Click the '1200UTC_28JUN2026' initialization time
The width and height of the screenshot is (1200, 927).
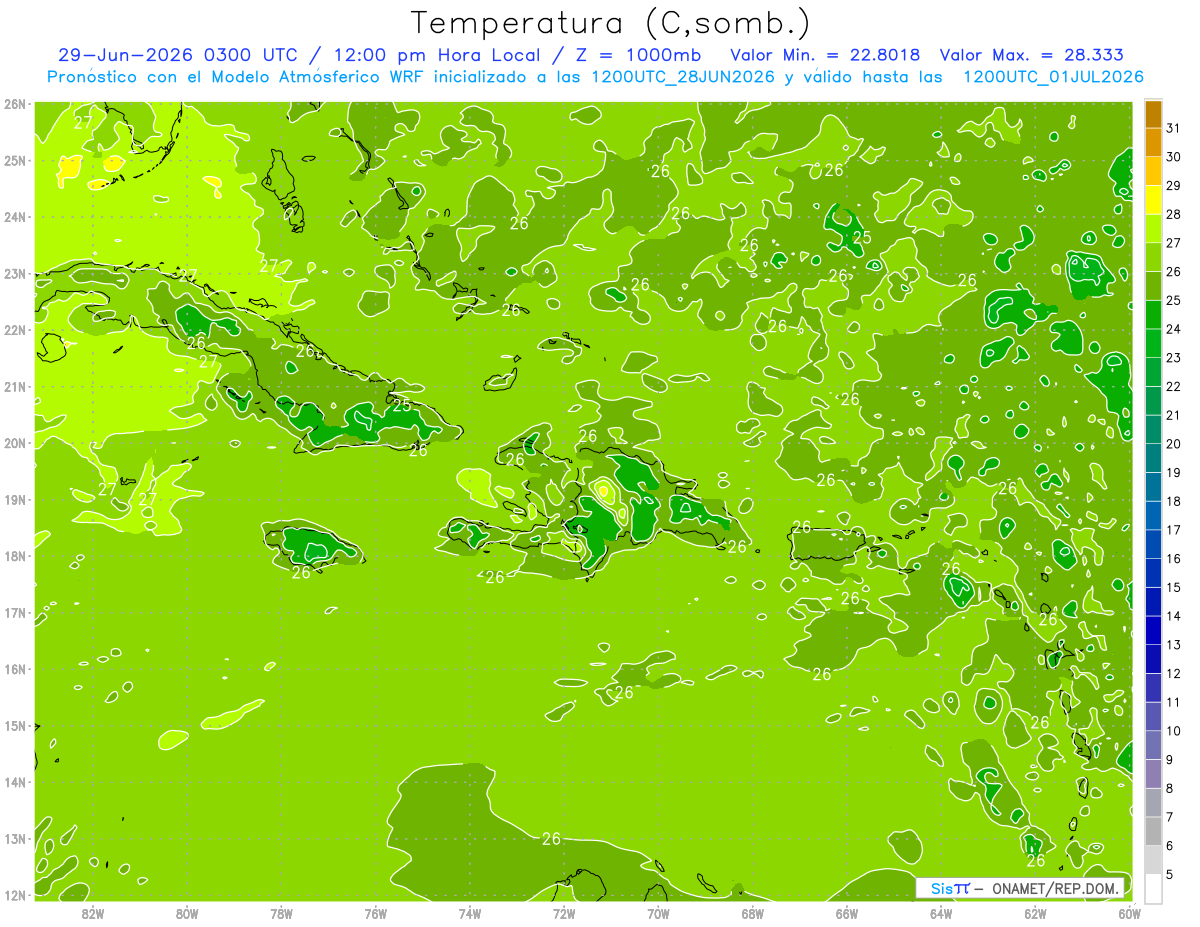tap(683, 77)
